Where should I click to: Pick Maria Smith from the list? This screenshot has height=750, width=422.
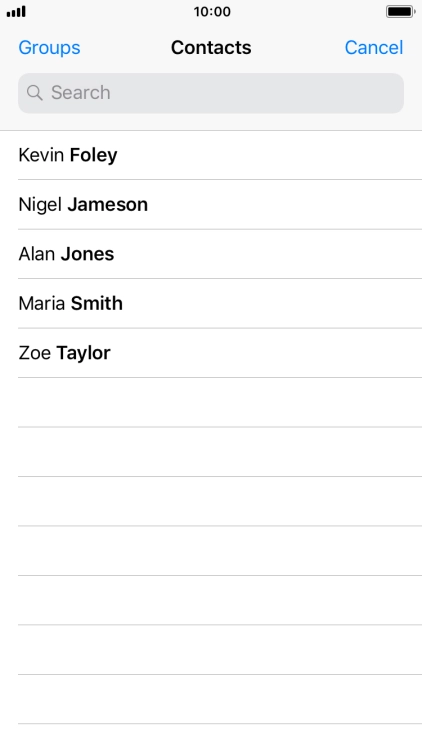pyautogui.click(x=211, y=303)
